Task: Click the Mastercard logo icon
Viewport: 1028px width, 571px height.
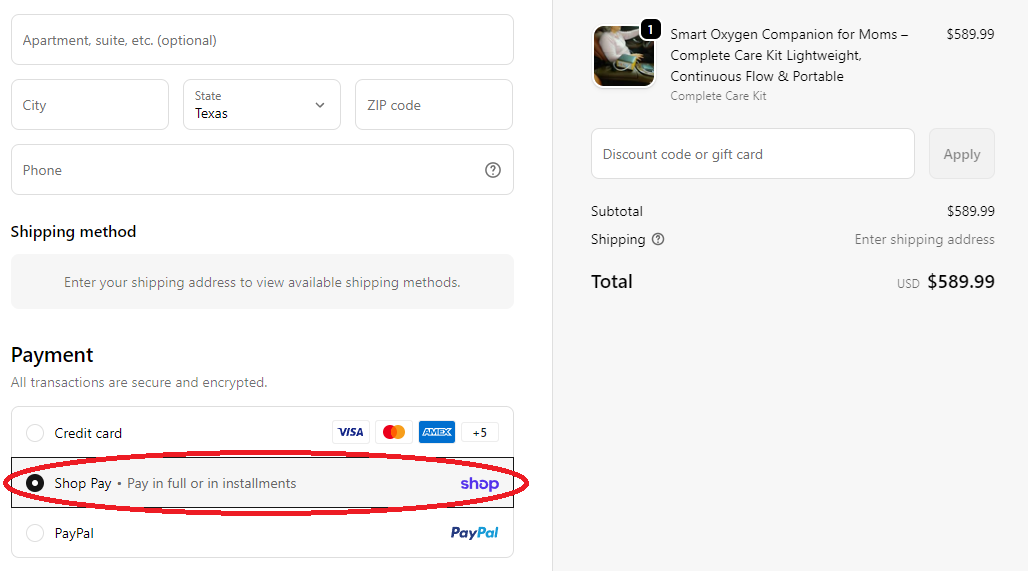Action: pos(394,432)
